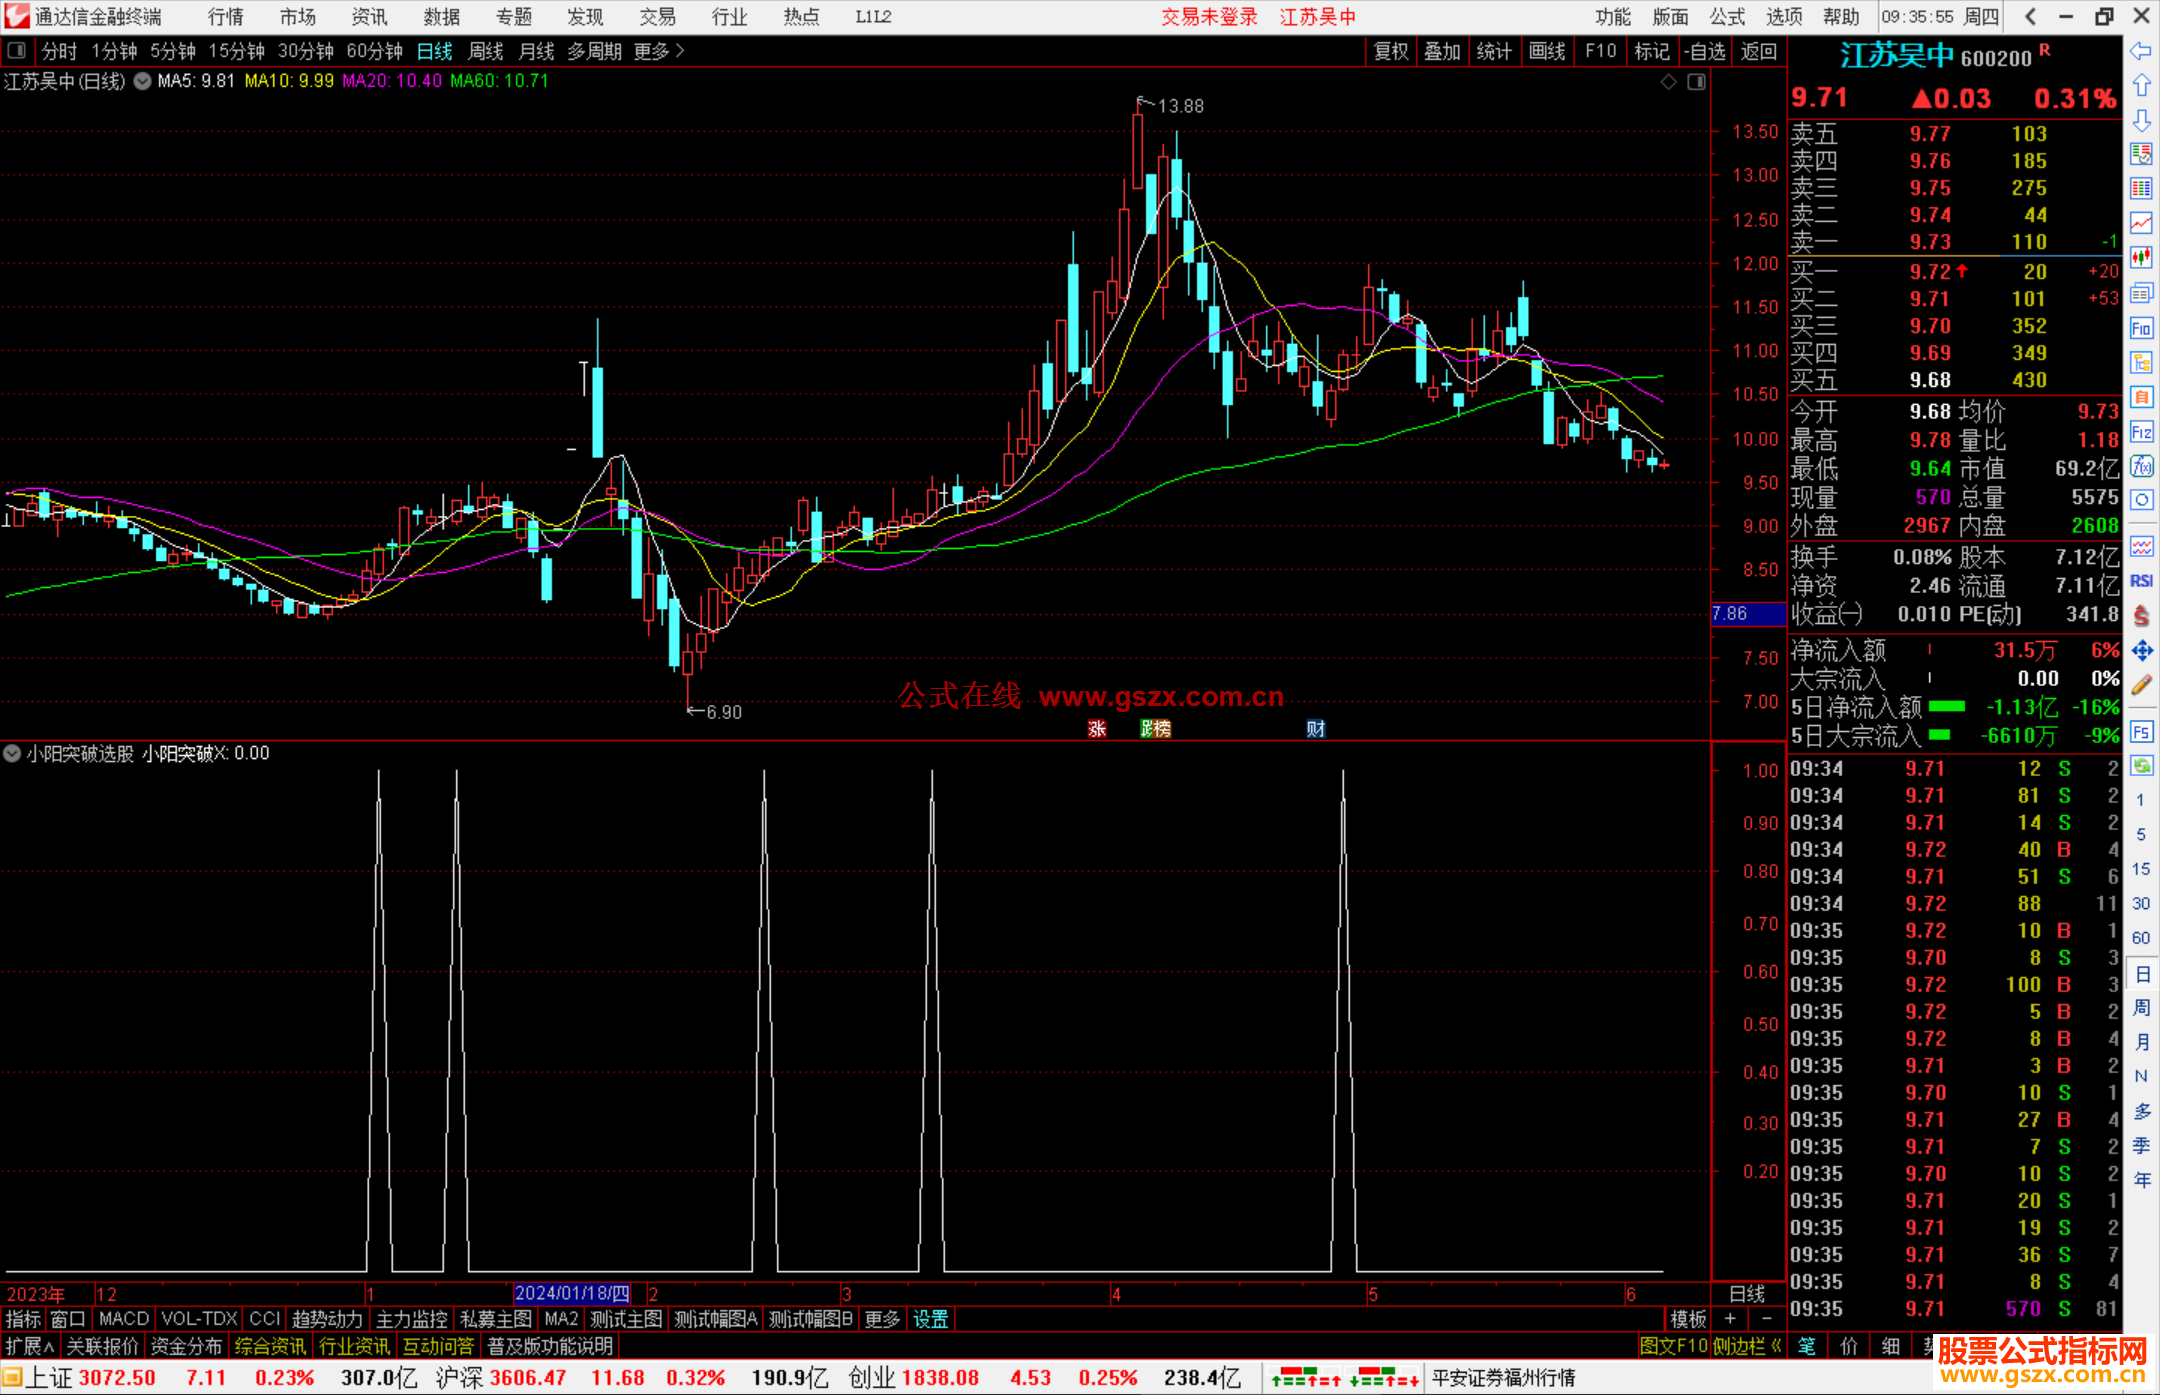Collapse the 侧边栏 sidebar
This screenshot has width=2160, height=1395.
pos(1747,1346)
